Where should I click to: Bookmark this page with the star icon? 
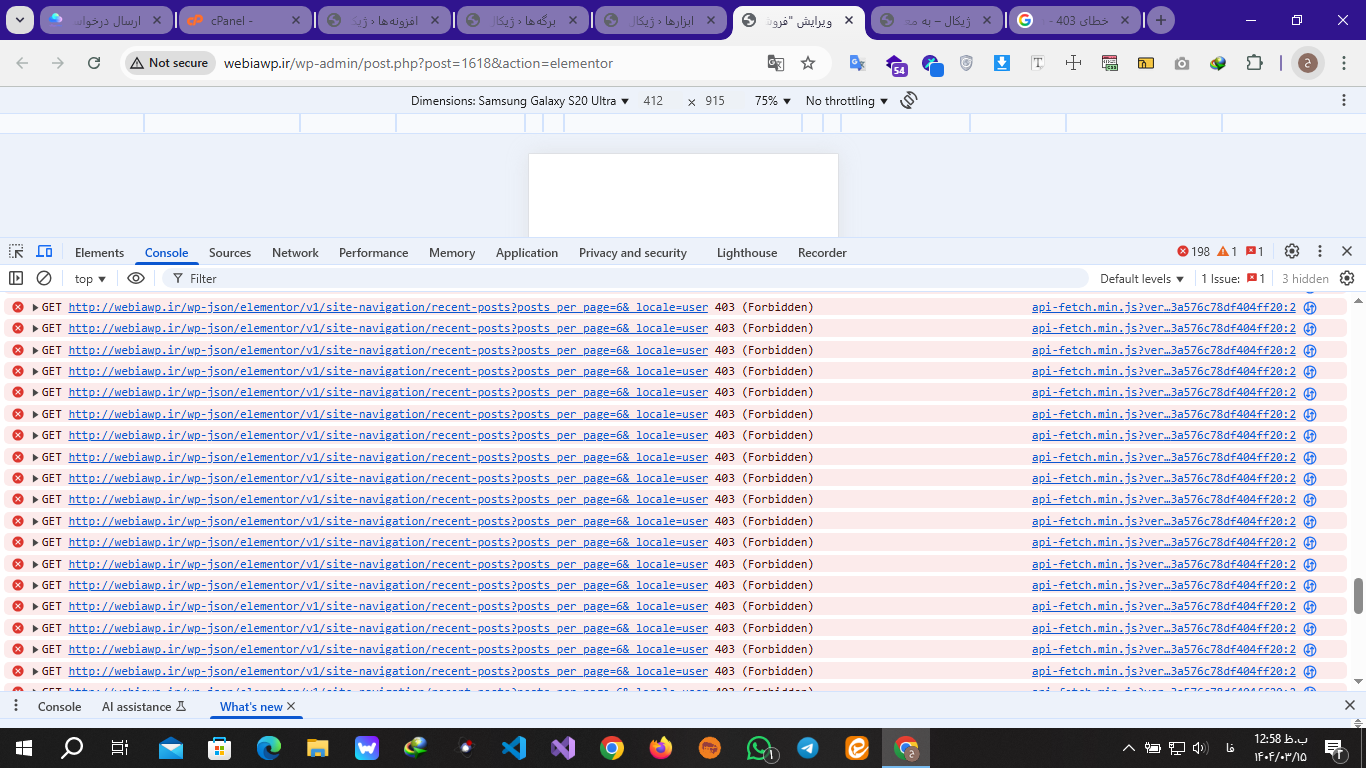click(x=808, y=63)
